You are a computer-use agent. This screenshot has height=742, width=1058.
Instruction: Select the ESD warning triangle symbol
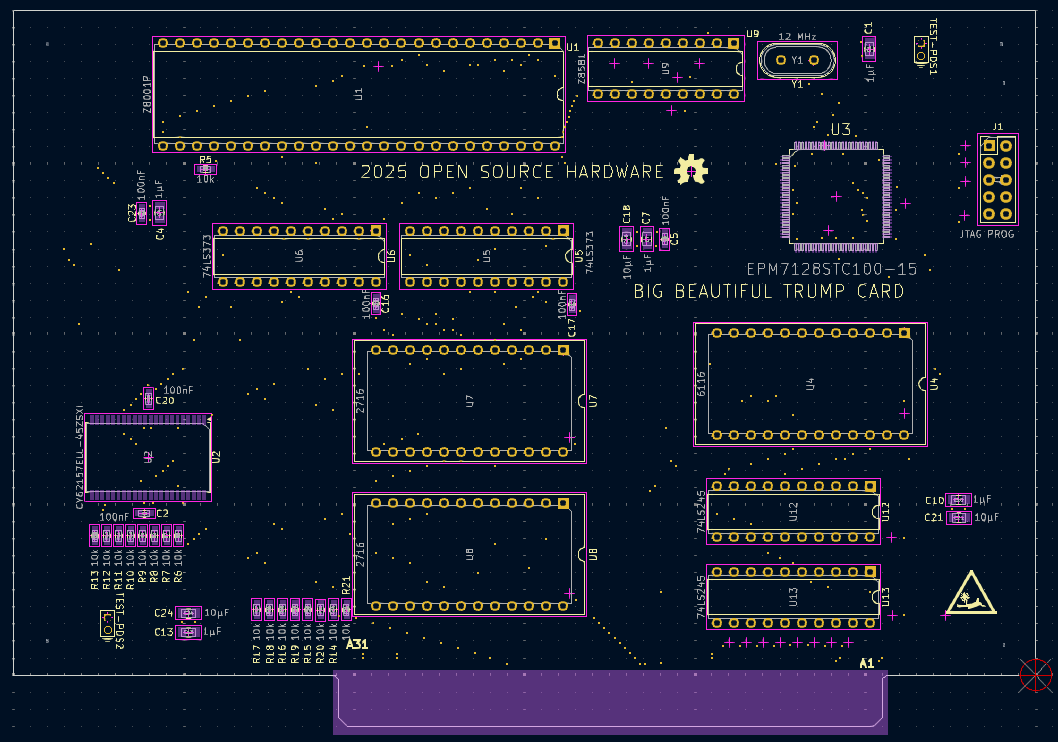click(x=970, y=593)
